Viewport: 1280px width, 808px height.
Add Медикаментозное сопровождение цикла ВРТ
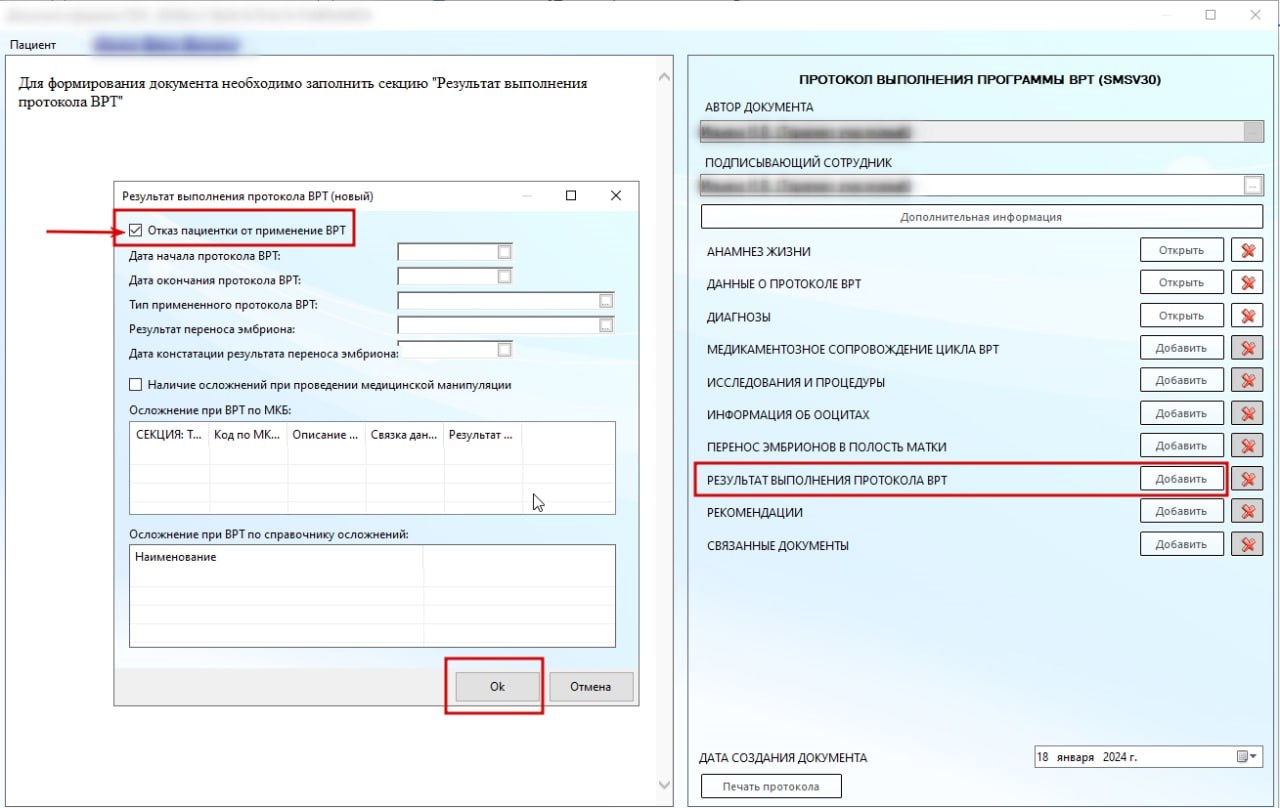point(1181,348)
